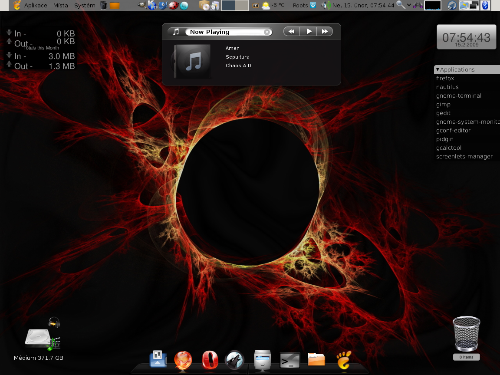This screenshot has height=375, width=500.
Task: Open the second top panel menu, left of System
Action: point(60,5)
